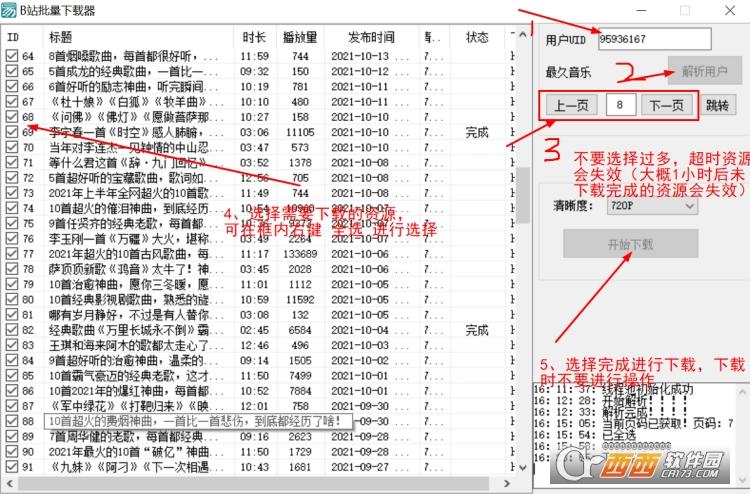
Task: Click the horizontal scrollbar right arrow
Action: [507, 483]
